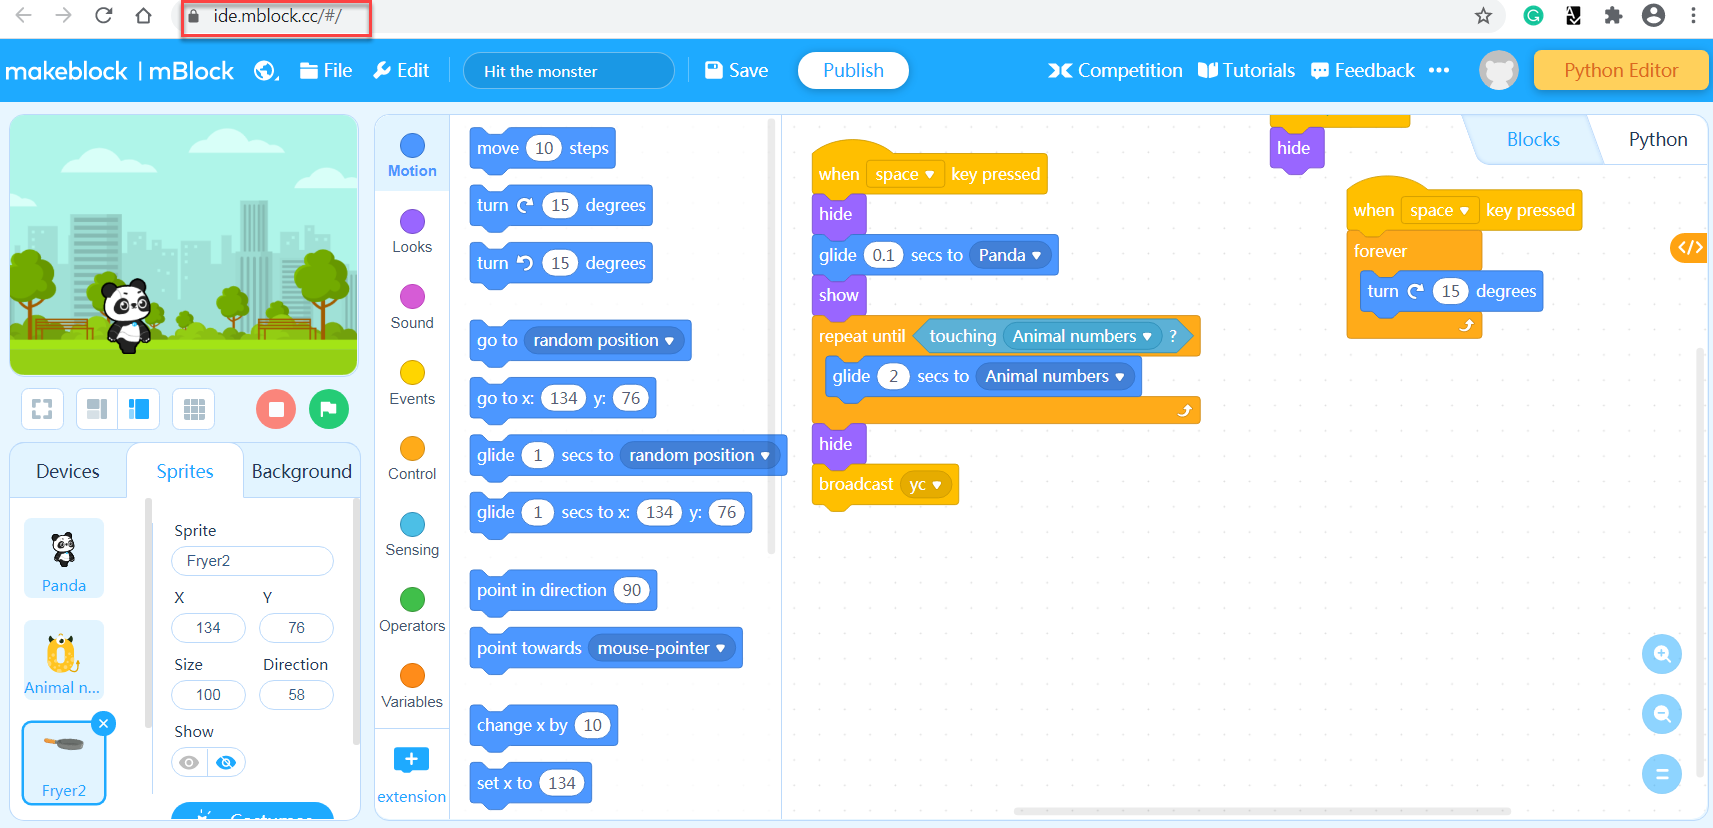Select the grid stage layout toggle
The width and height of the screenshot is (1713, 828).
point(194,409)
